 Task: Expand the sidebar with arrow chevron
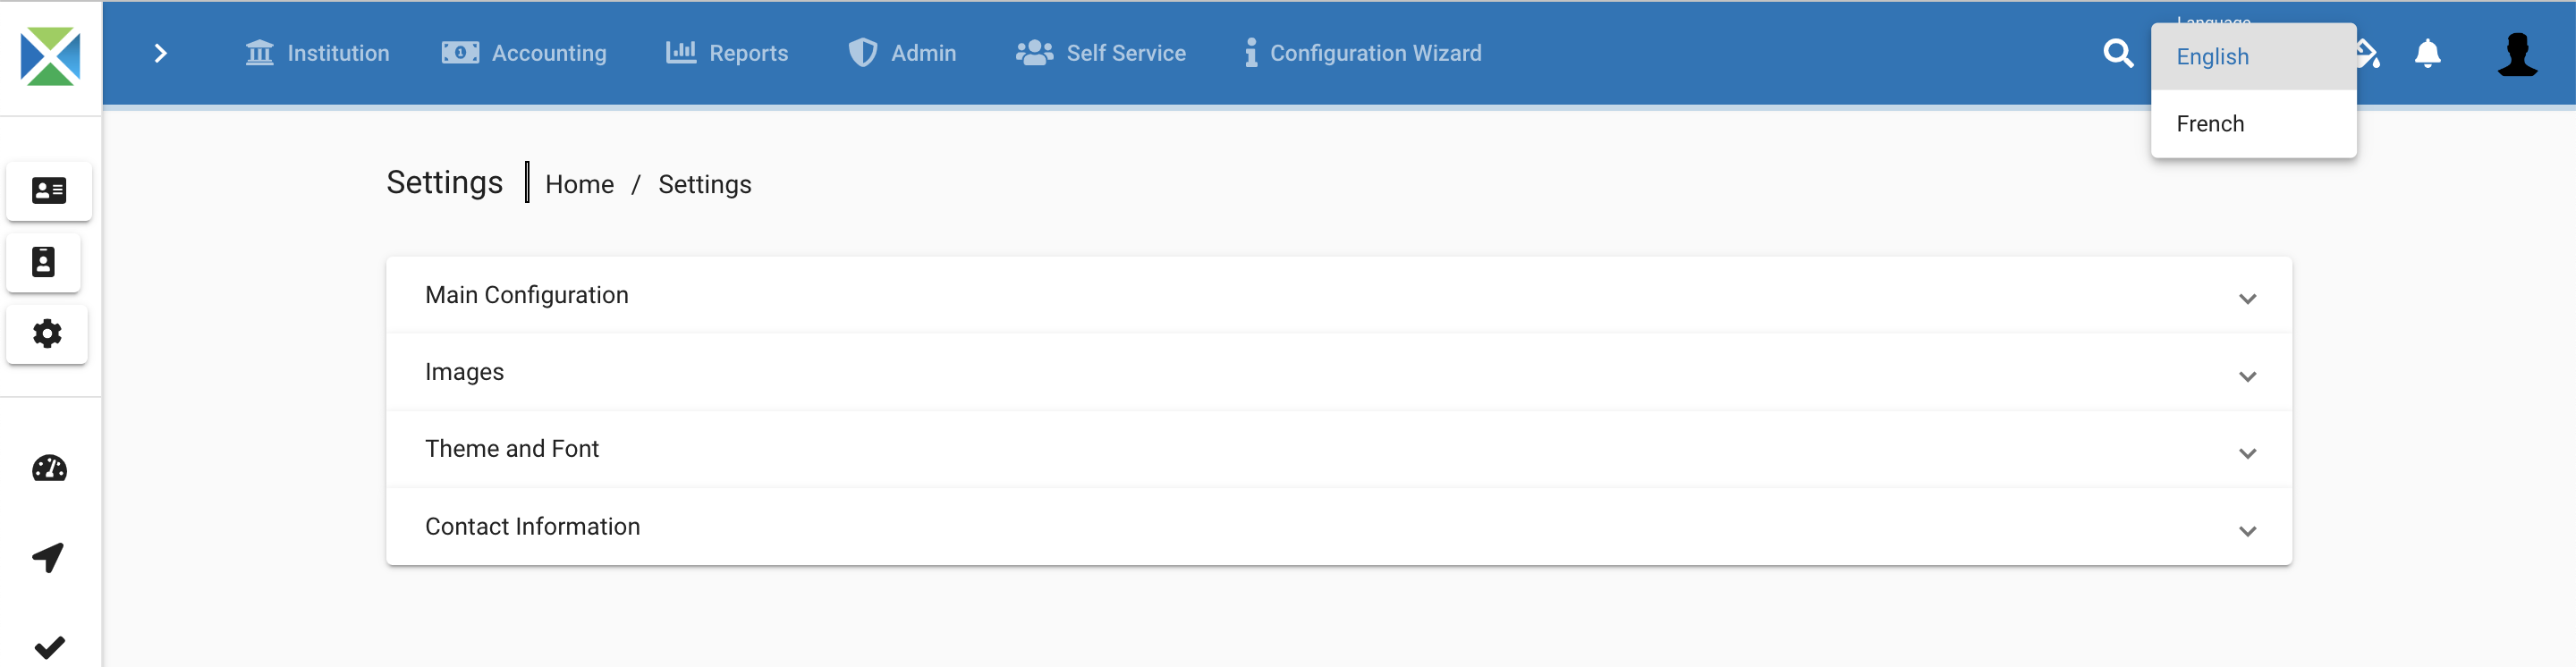coord(160,53)
